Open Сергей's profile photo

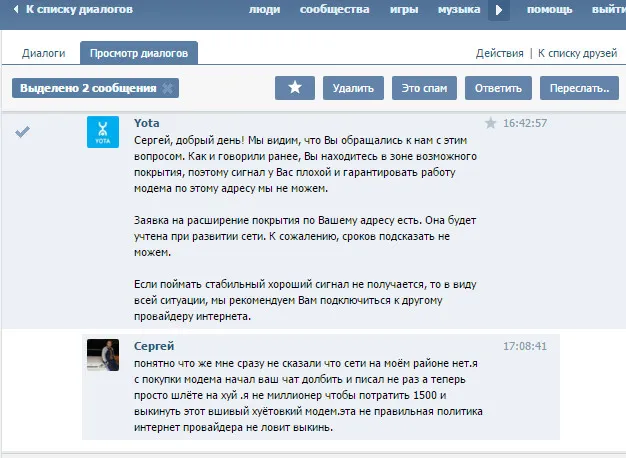[x=103, y=355]
